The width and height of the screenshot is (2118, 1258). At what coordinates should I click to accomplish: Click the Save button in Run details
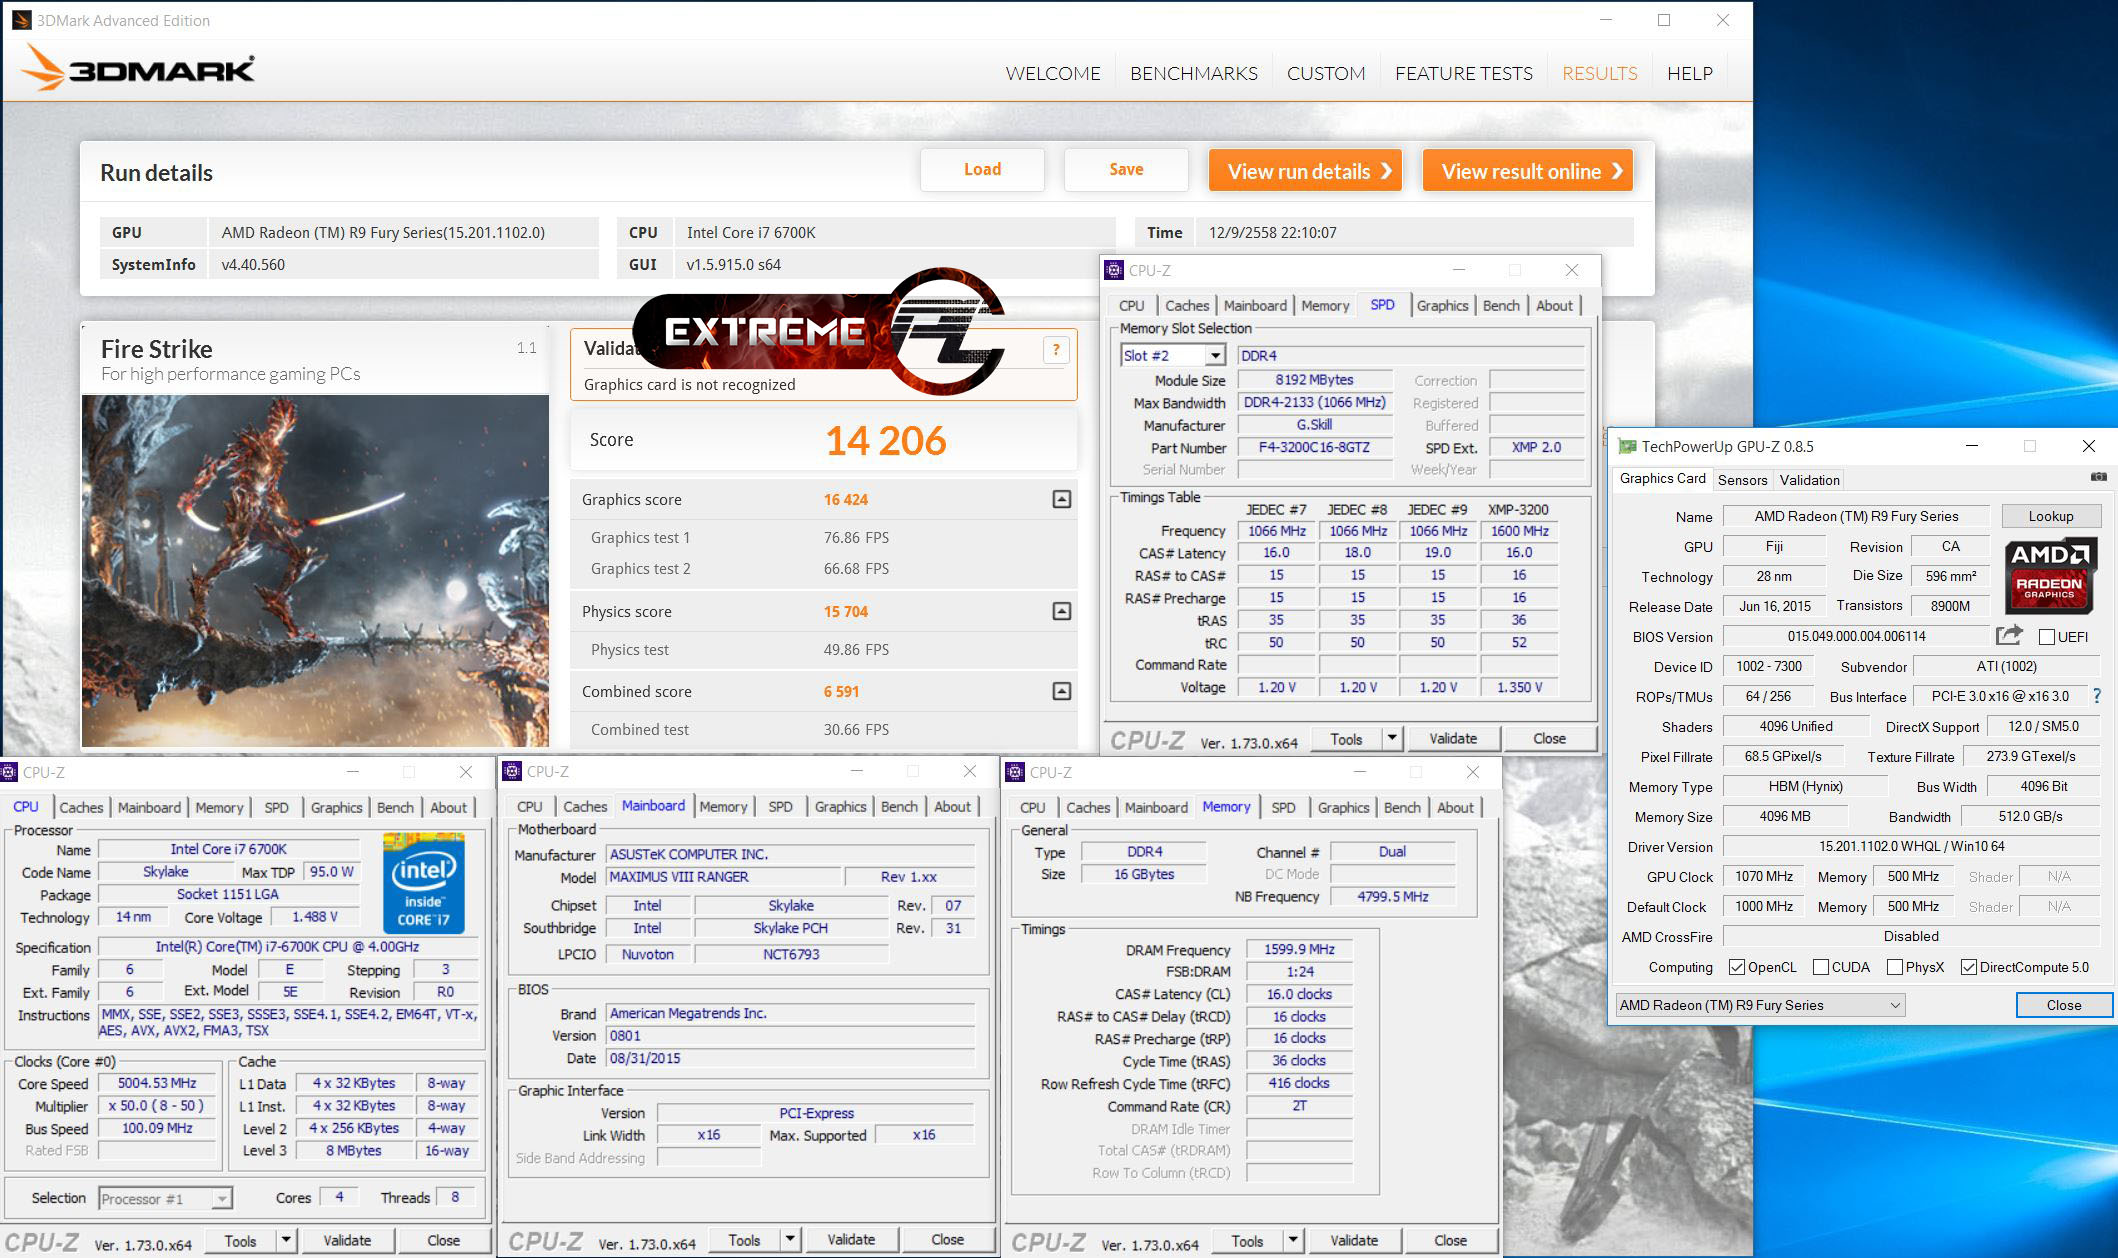[x=1126, y=170]
